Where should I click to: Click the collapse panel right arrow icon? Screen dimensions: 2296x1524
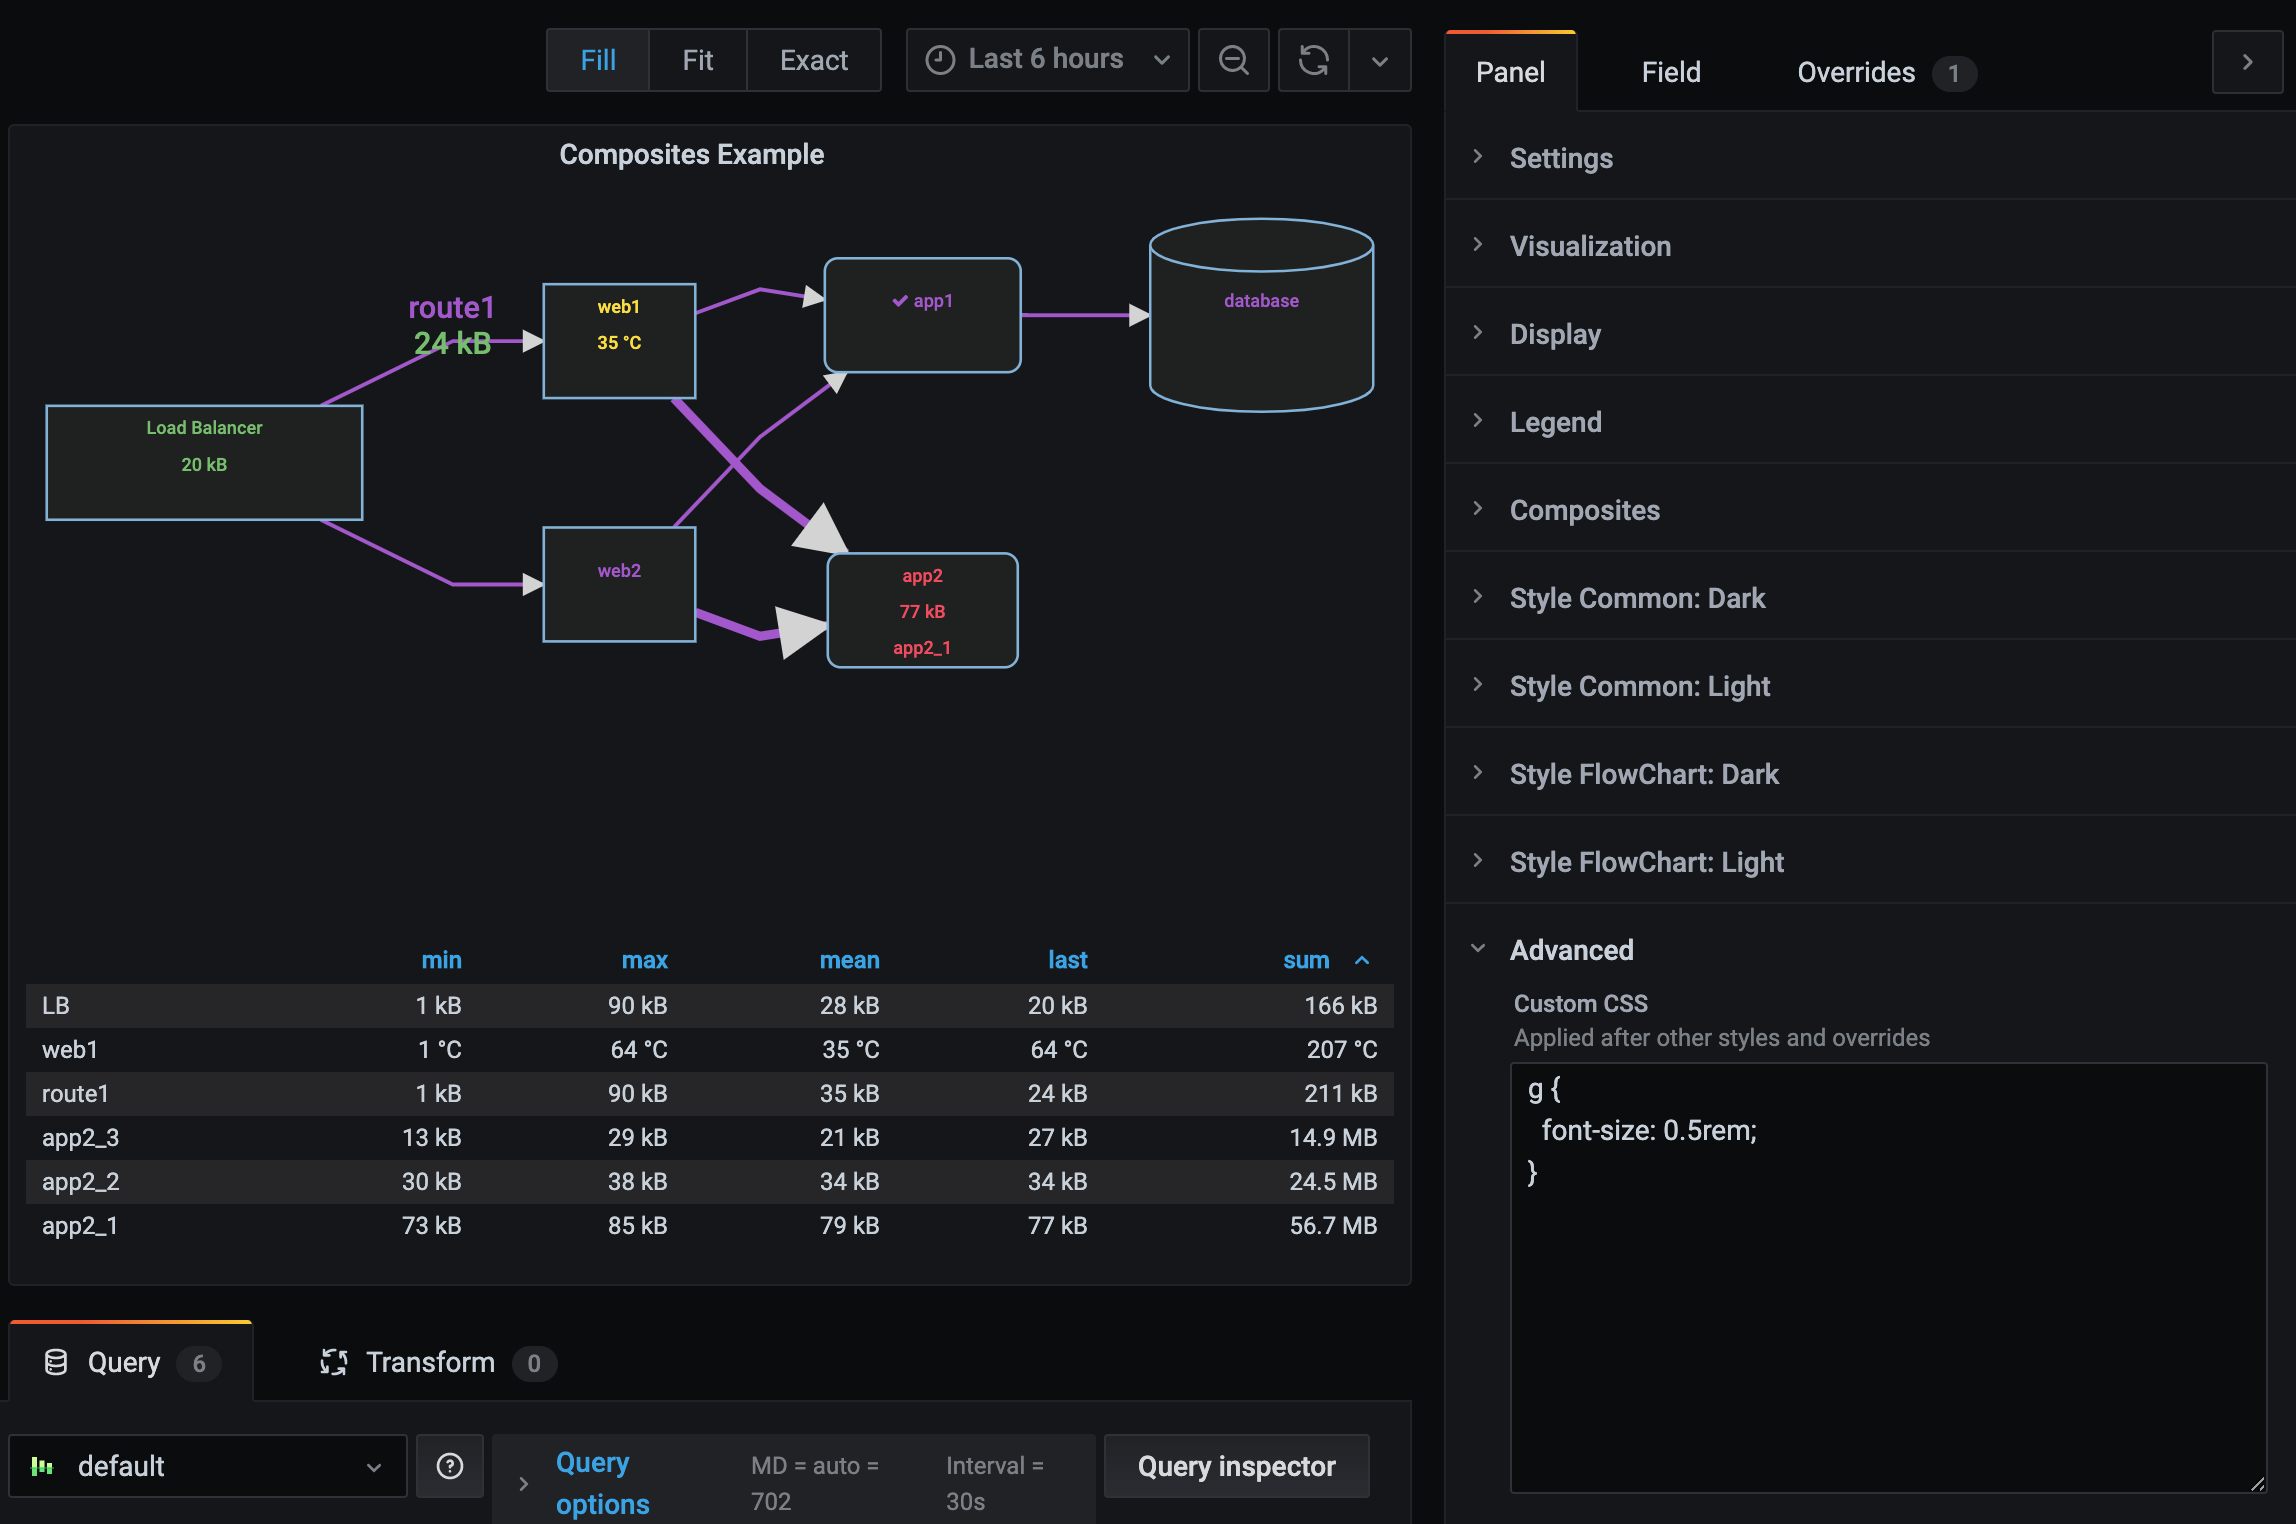click(x=2248, y=61)
